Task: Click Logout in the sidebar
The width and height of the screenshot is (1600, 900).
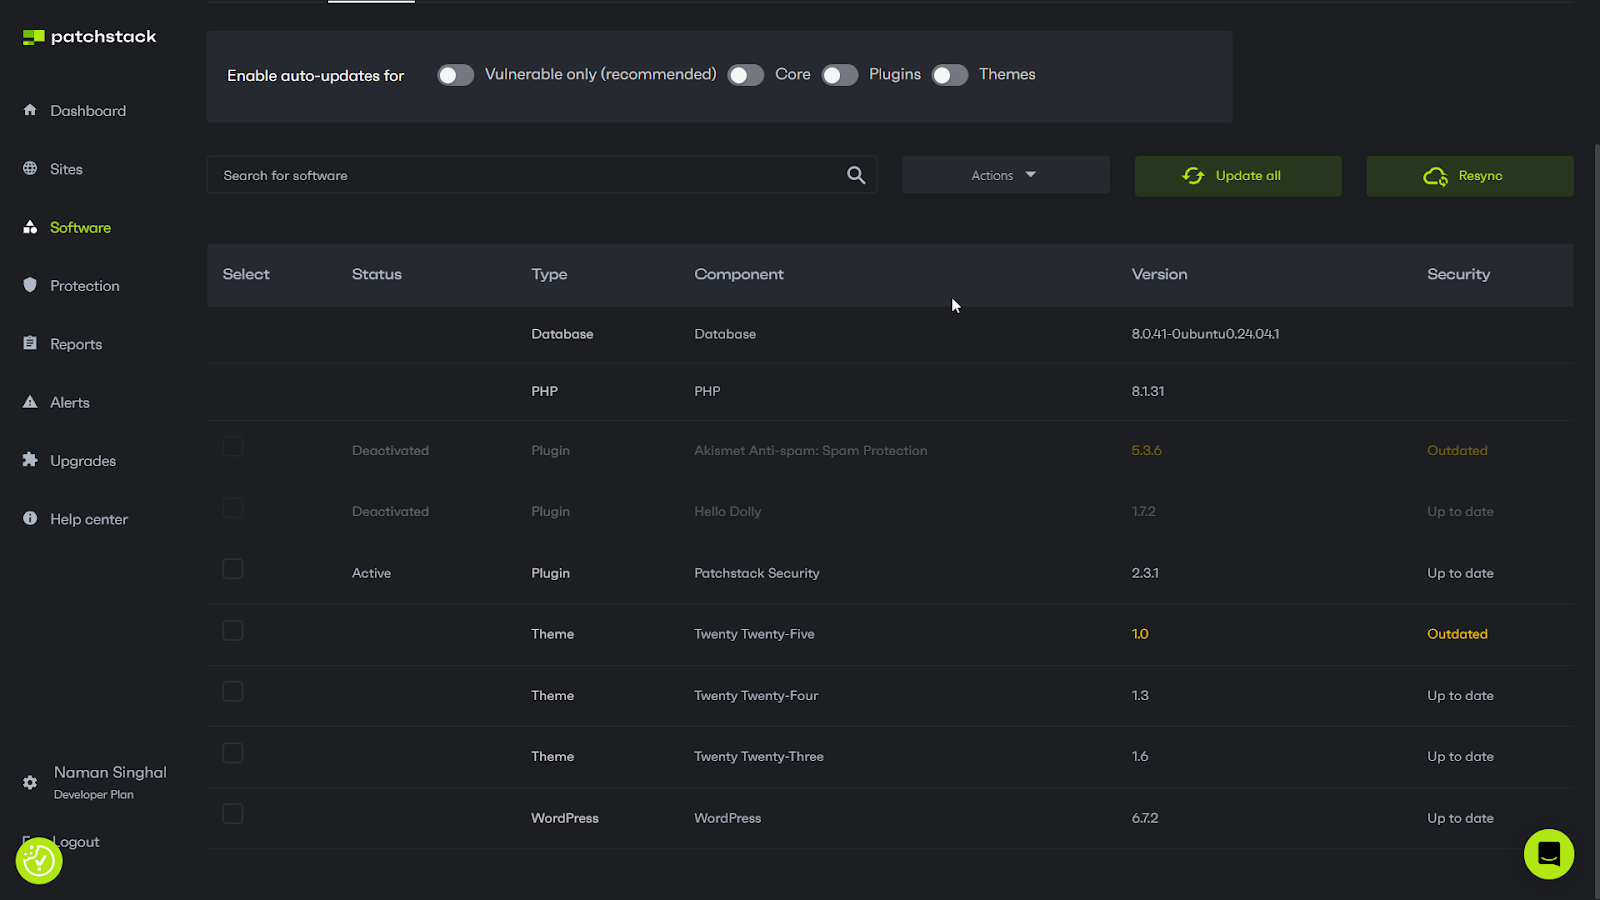Action: click(x=76, y=842)
